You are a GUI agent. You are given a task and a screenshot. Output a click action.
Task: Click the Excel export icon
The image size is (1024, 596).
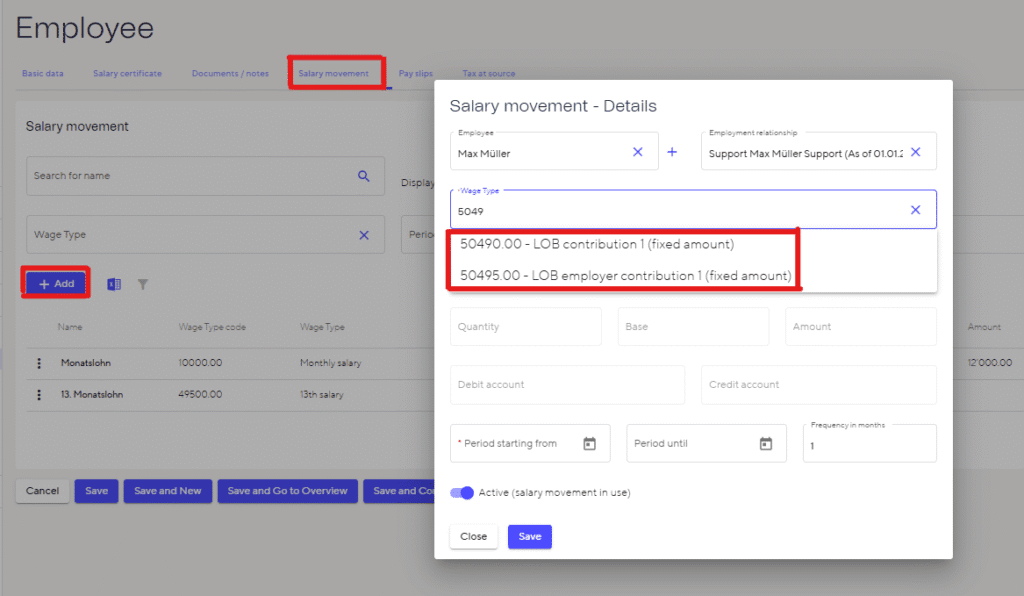point(114,284)
